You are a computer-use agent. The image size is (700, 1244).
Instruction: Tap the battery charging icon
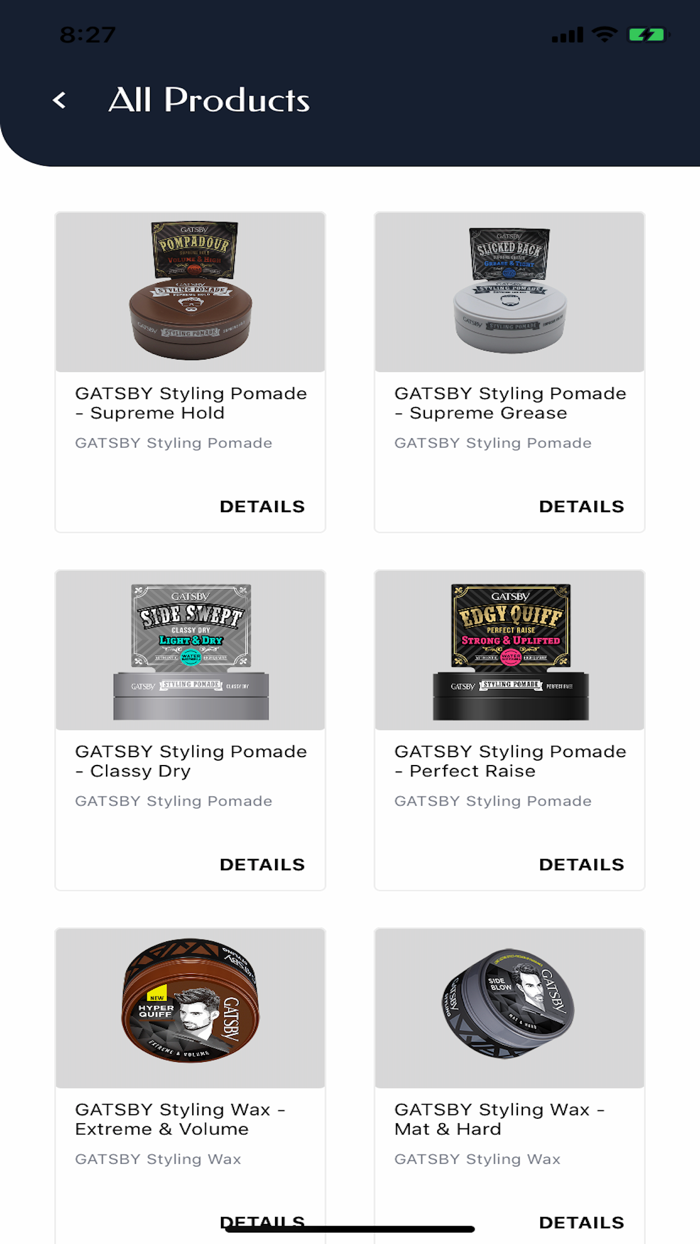click(647, 34)
